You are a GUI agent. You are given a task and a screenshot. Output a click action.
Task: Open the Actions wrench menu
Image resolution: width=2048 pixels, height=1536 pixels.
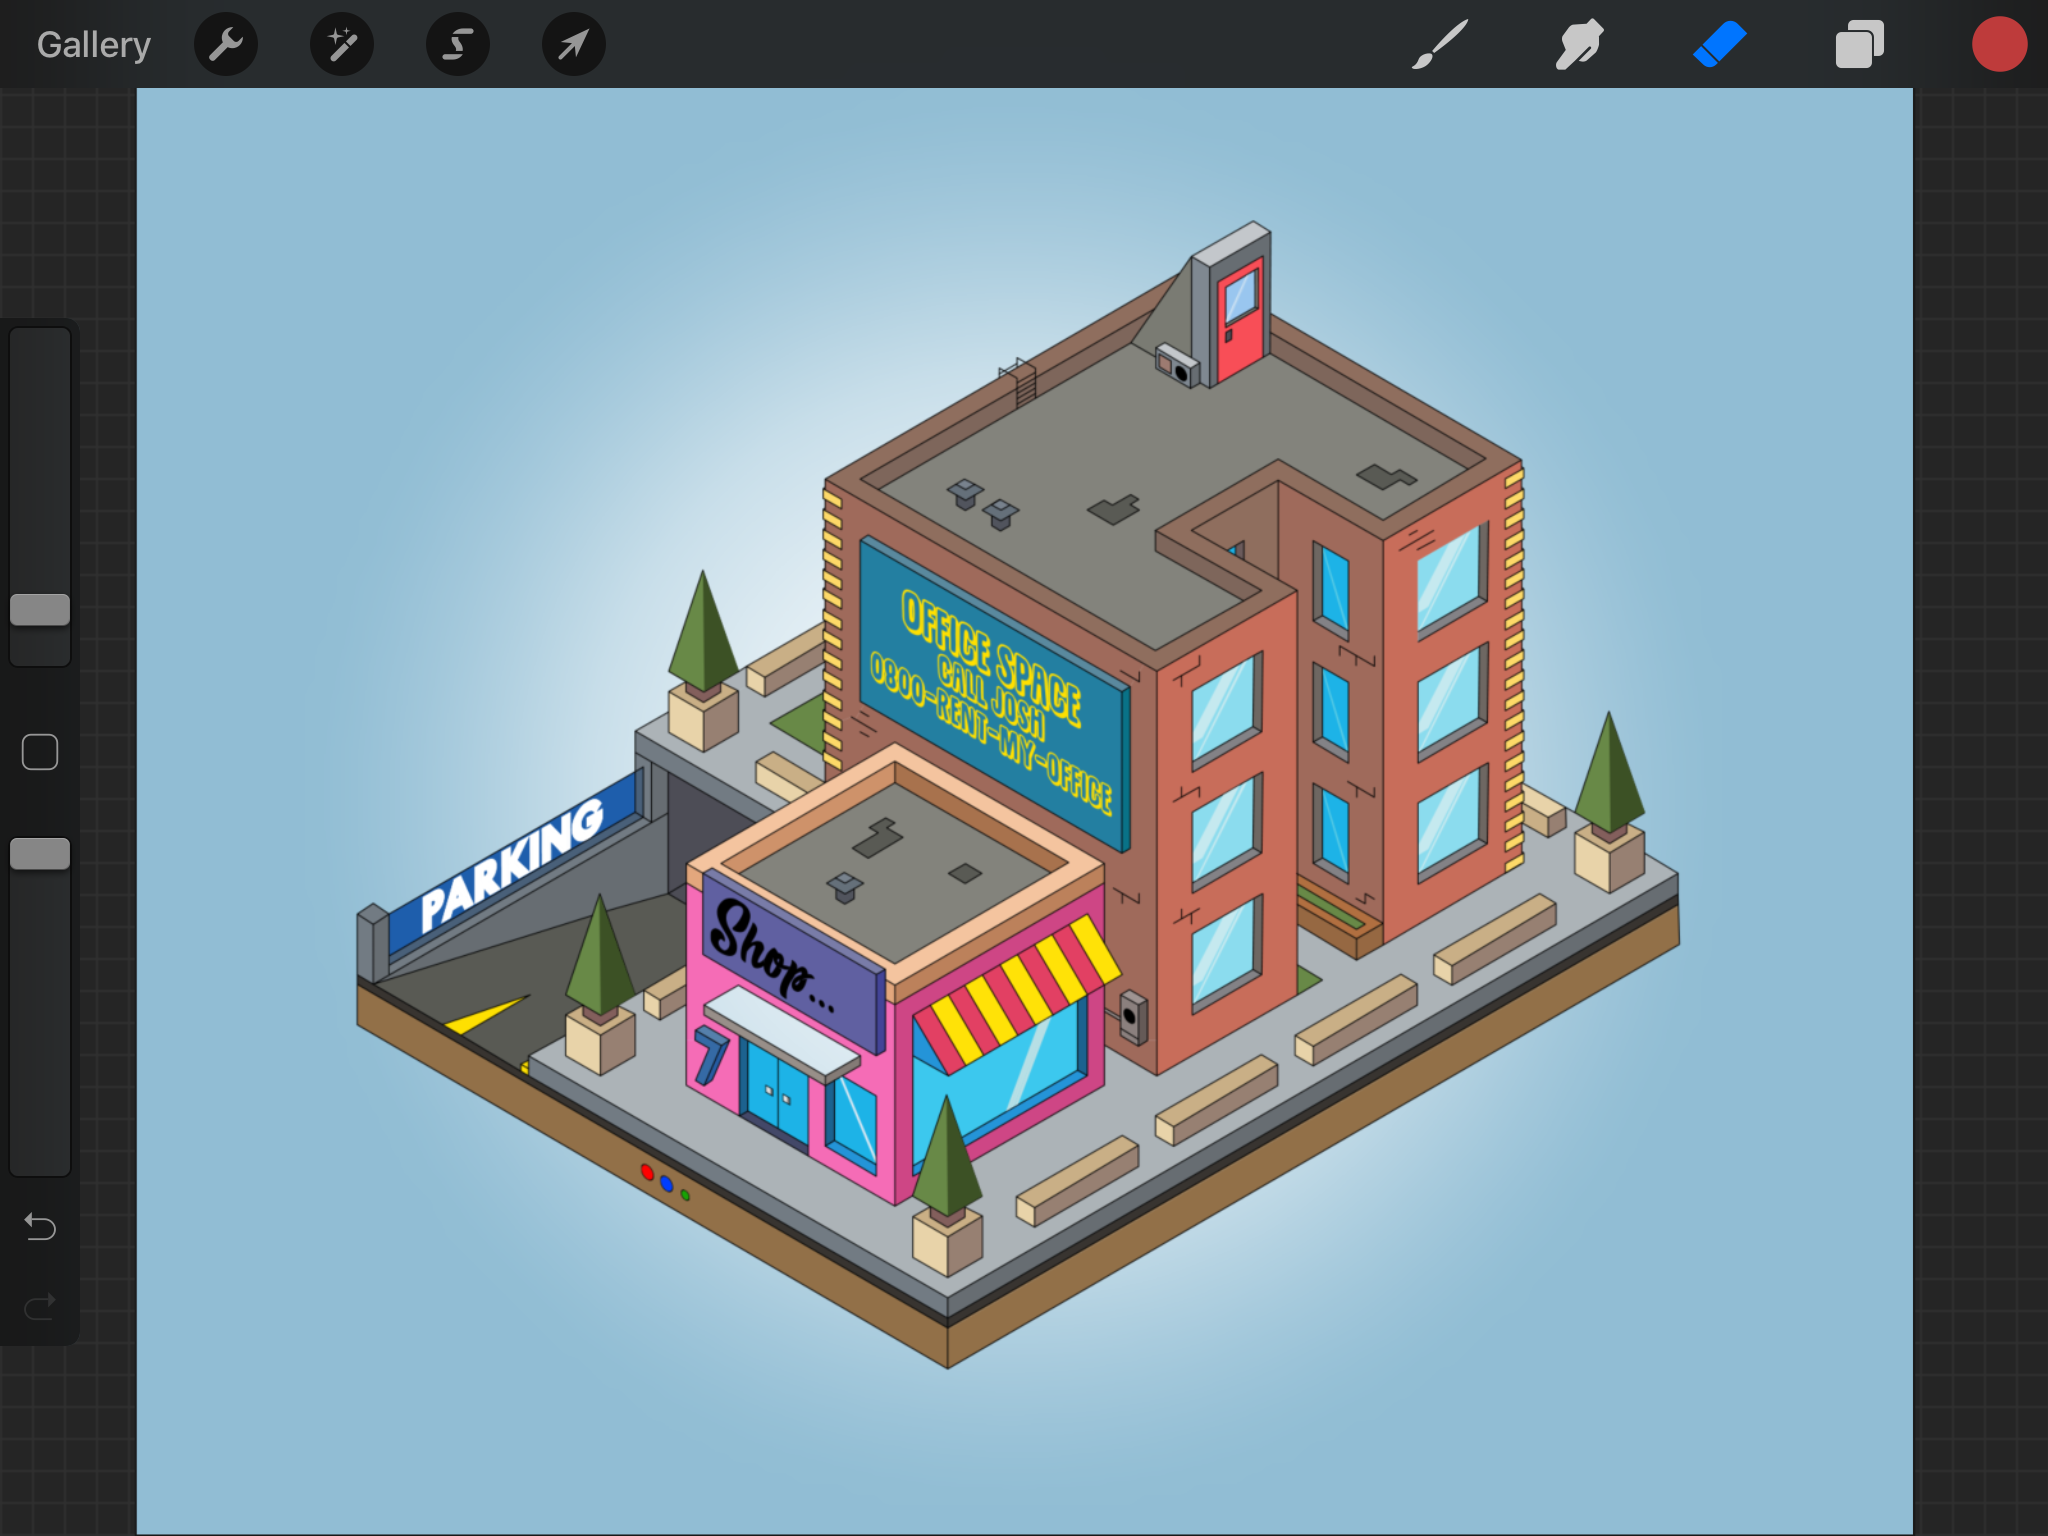tap(226, 45)
